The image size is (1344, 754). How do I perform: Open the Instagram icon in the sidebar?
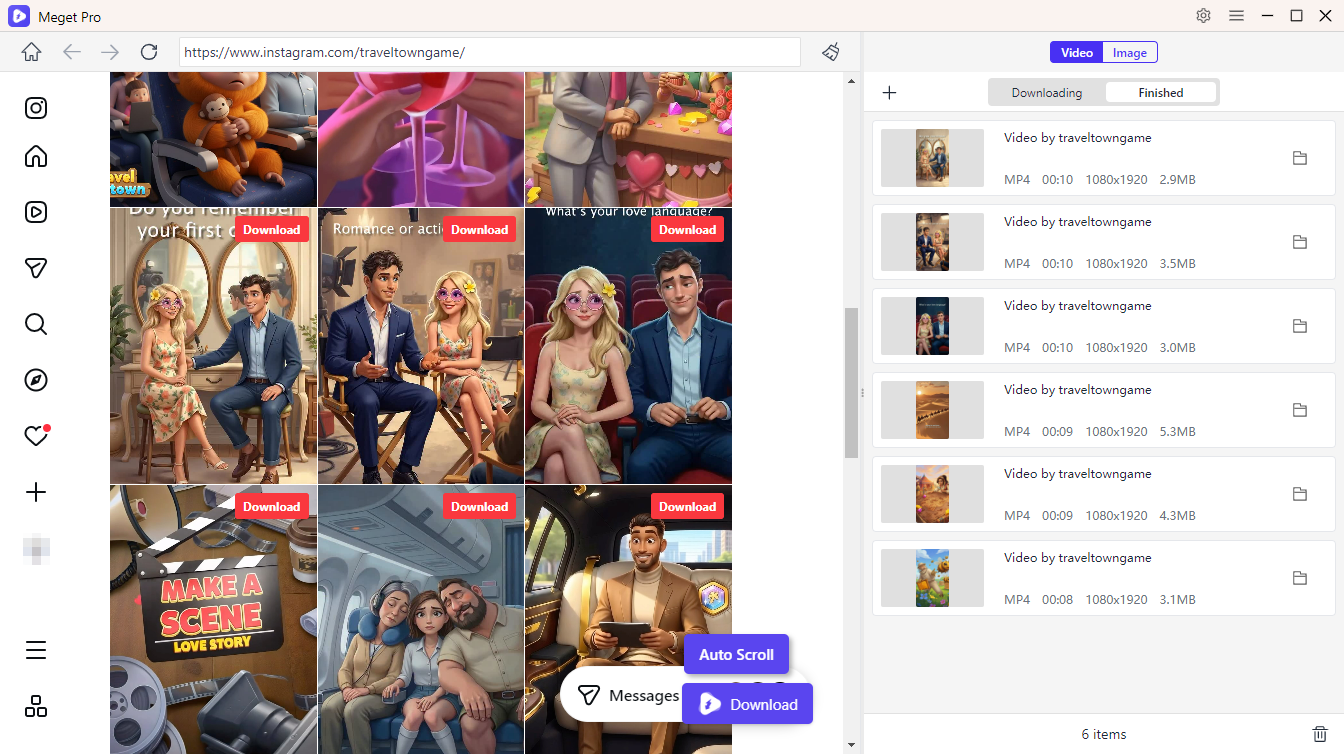[x=36, y=108]
